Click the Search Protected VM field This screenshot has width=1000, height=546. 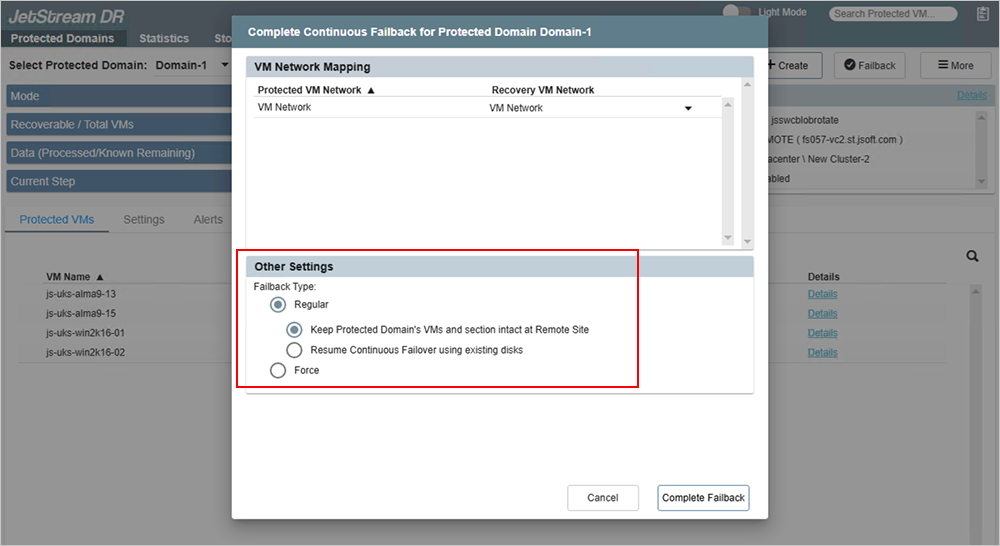[892, 14]
